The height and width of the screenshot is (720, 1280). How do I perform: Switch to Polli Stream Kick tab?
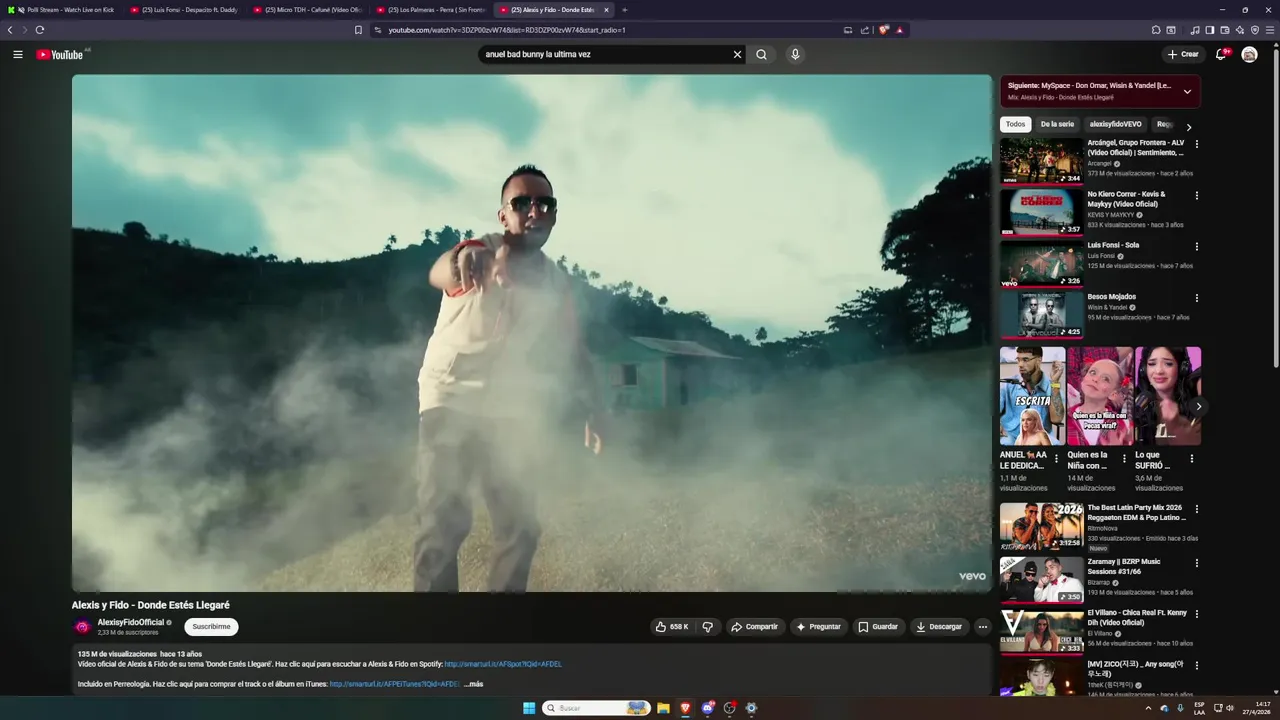[x=62, y=10]
